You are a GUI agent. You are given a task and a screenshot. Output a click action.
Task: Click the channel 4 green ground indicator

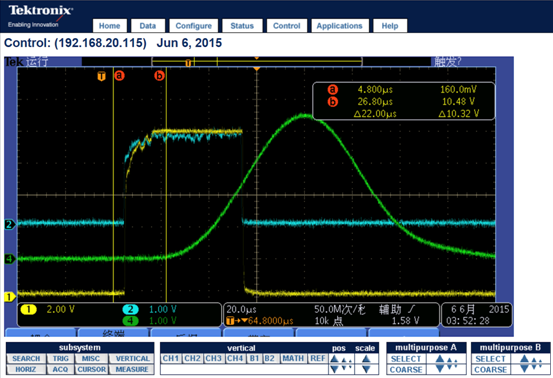(x=10, y=259)
